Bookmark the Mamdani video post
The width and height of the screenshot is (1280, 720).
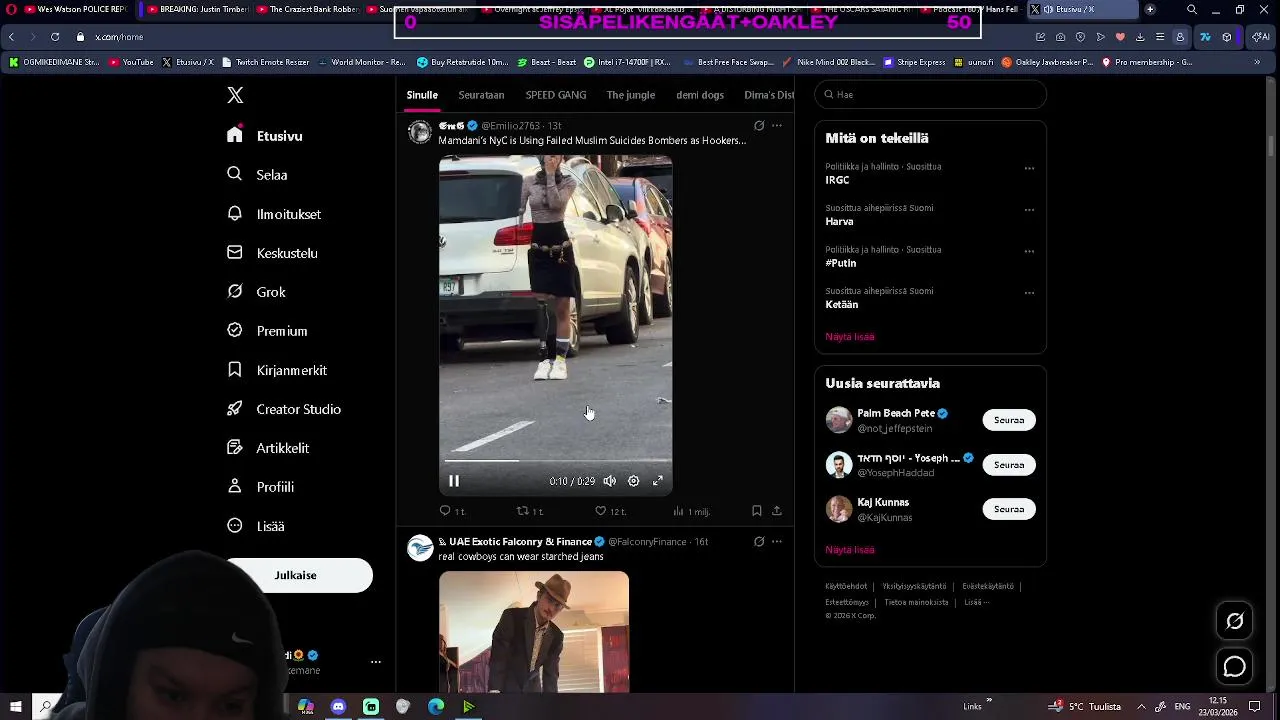click(756, 511)
